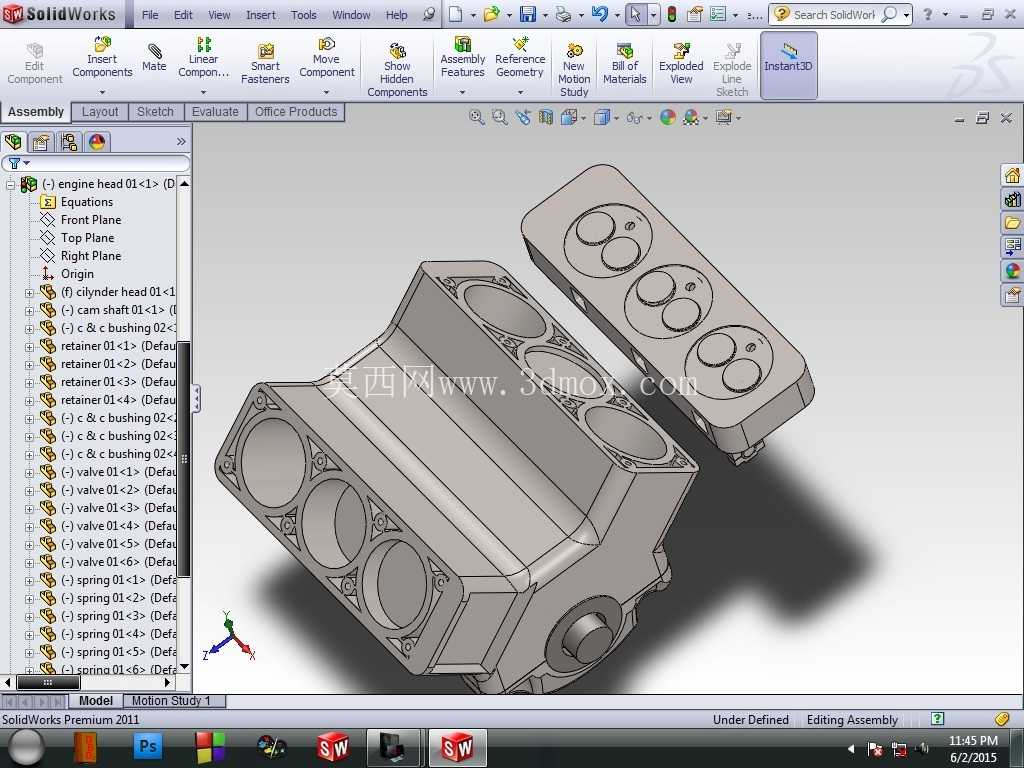Click the Undo icon
This screenshot has height=768, width=1024.
tap(599, 14)
